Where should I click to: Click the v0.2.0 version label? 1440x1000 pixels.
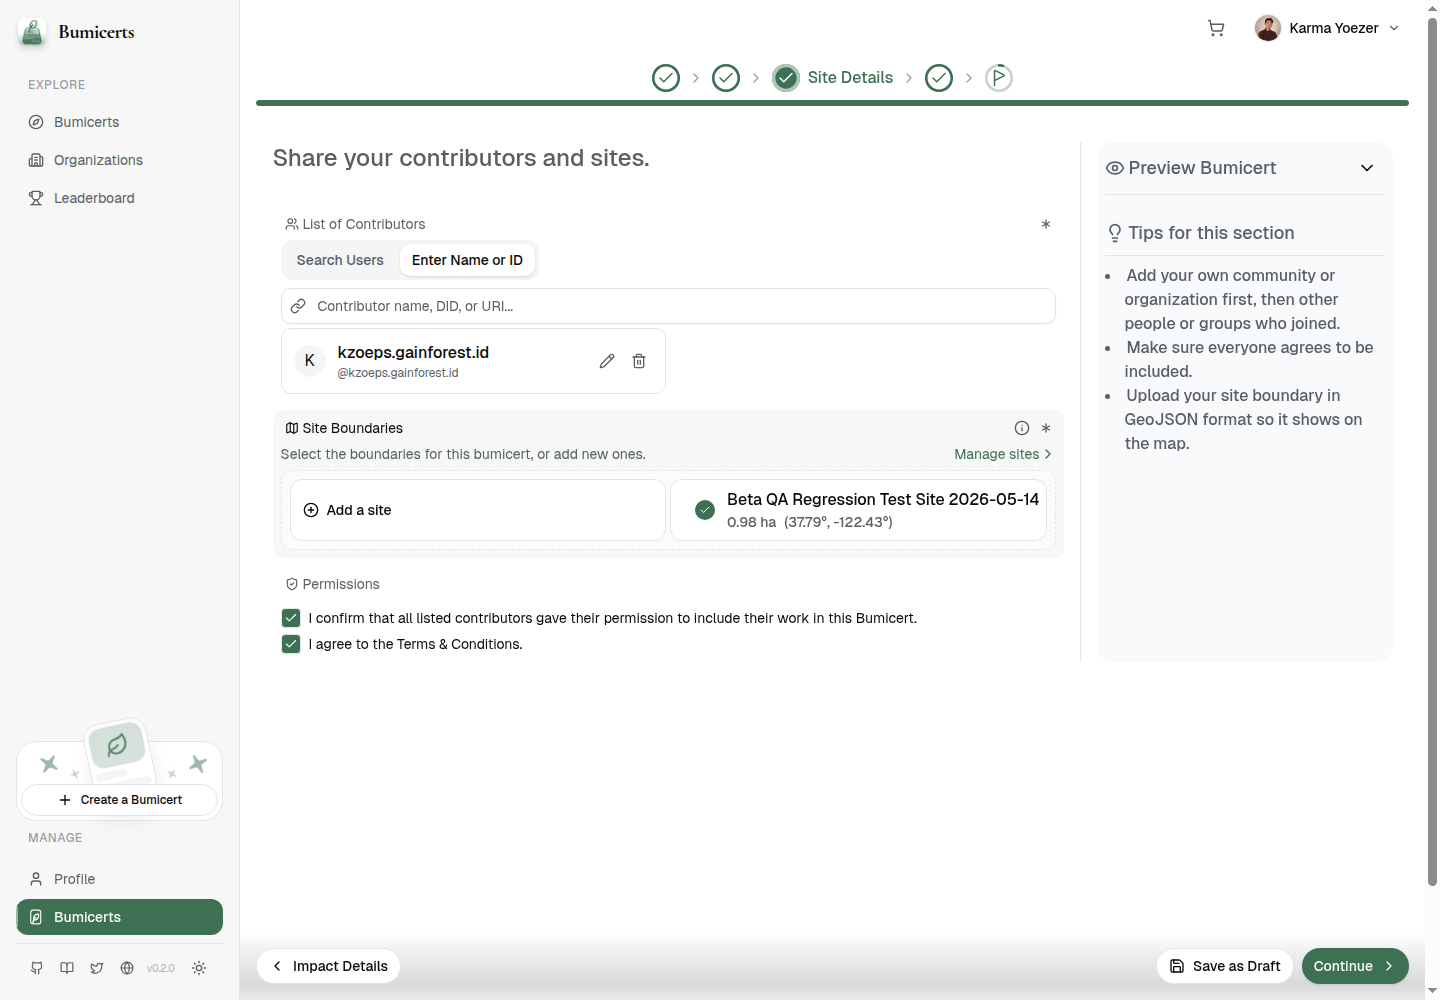(161, 968)
